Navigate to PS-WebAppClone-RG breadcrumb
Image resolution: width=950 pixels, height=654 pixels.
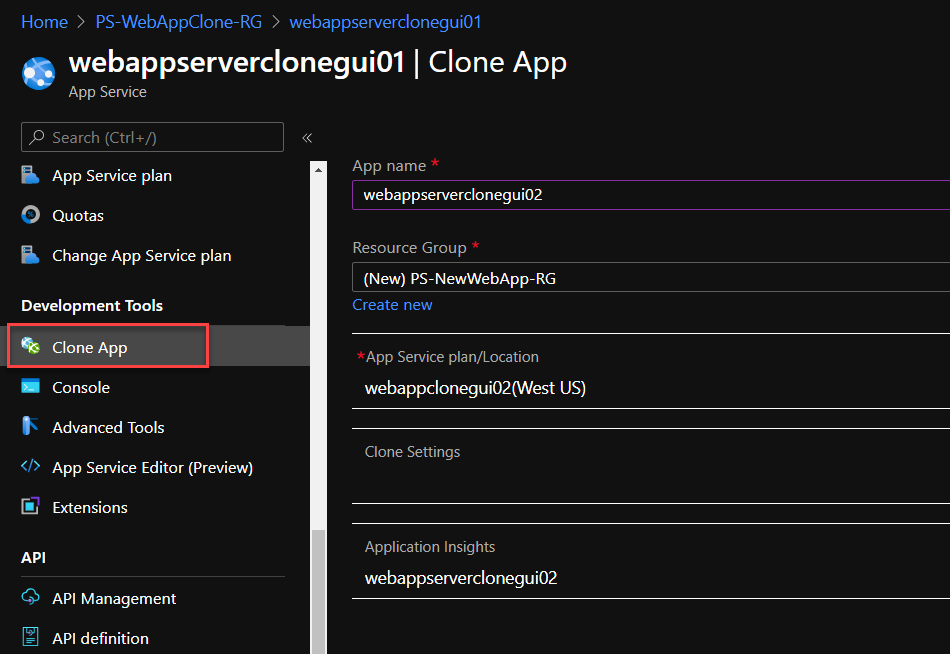[178, 20]
